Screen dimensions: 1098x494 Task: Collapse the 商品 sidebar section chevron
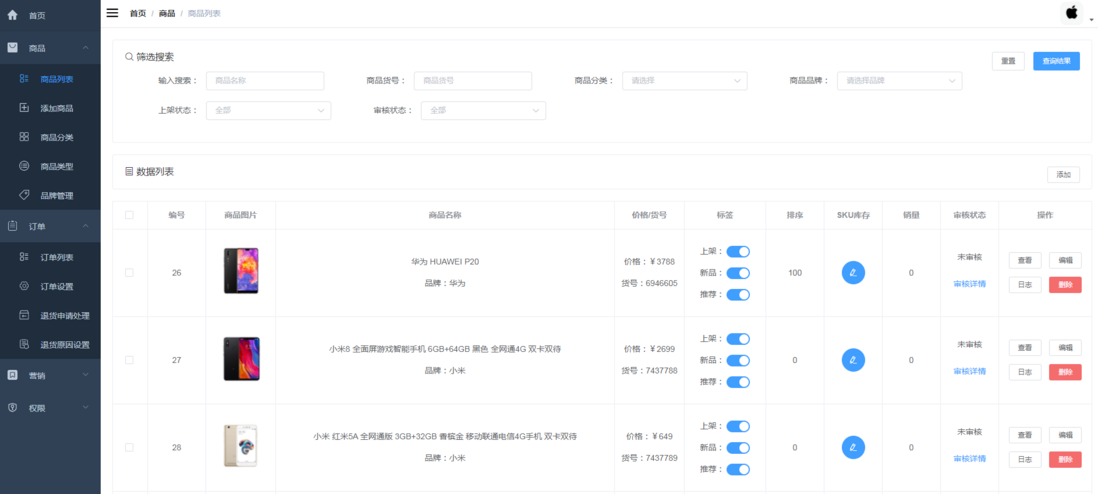coord(85,48)
